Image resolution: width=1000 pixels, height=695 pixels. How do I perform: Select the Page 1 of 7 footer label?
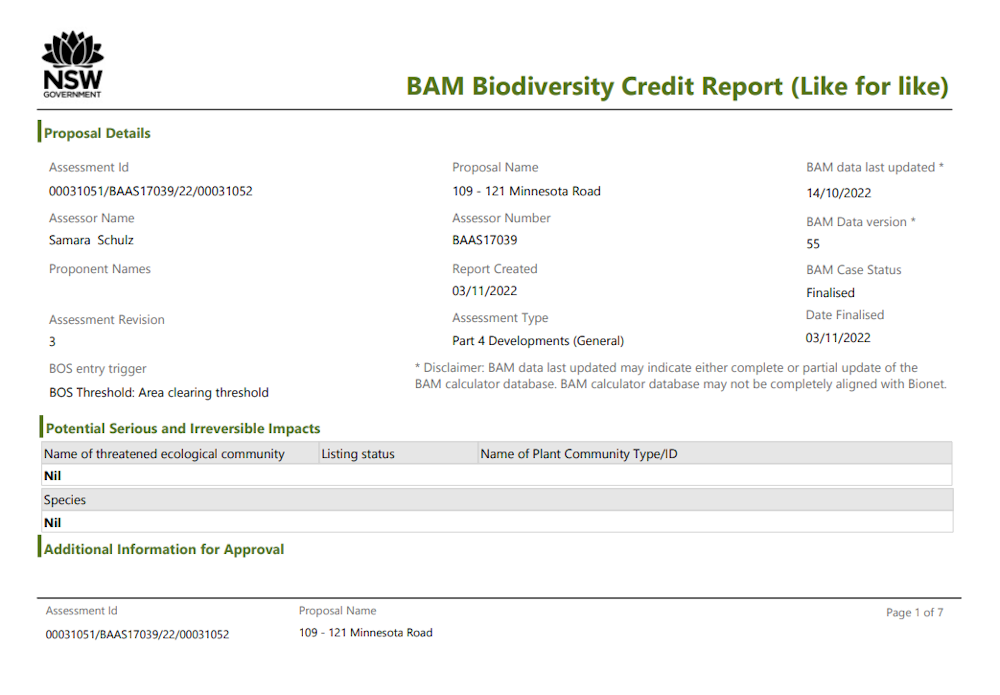pyautogui.click(x=915, y=612)
